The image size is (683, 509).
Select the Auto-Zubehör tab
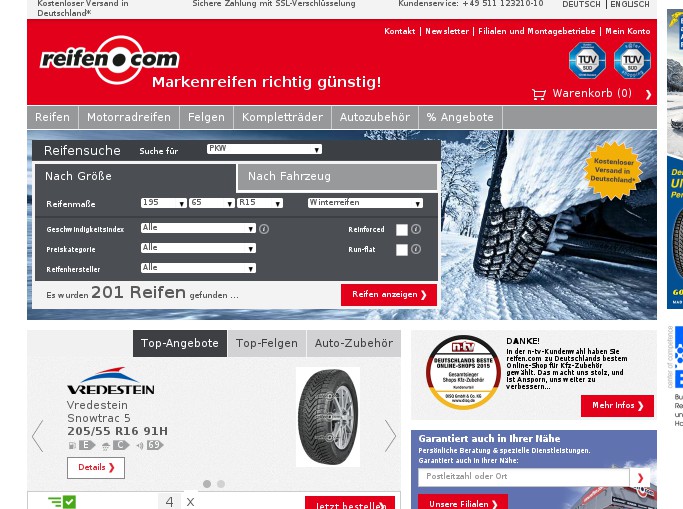354,344
